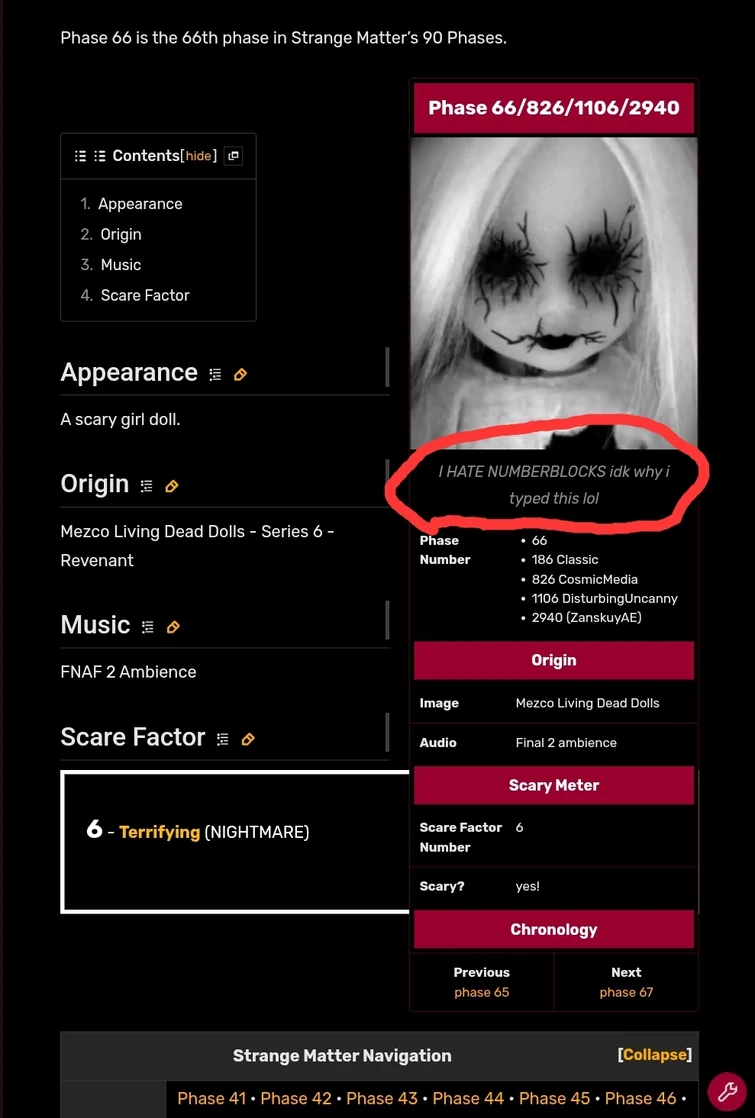Click the list icon beside Music heading
Screen dimensions: 755x1118
(x=148, y=627)
